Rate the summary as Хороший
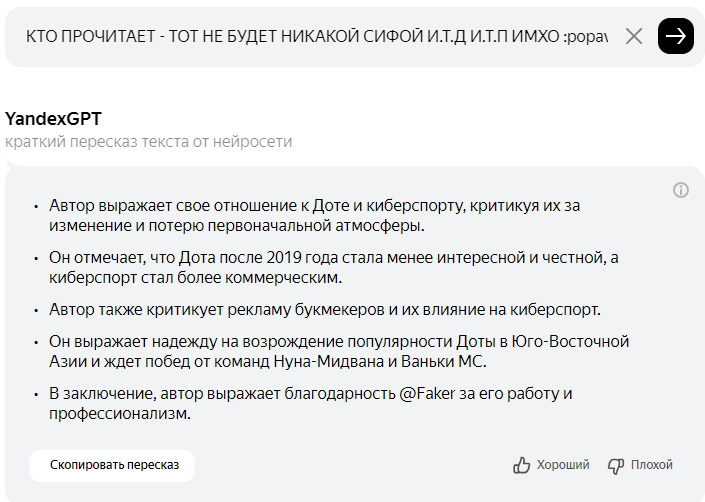705x502 pixels. [563, 465]
